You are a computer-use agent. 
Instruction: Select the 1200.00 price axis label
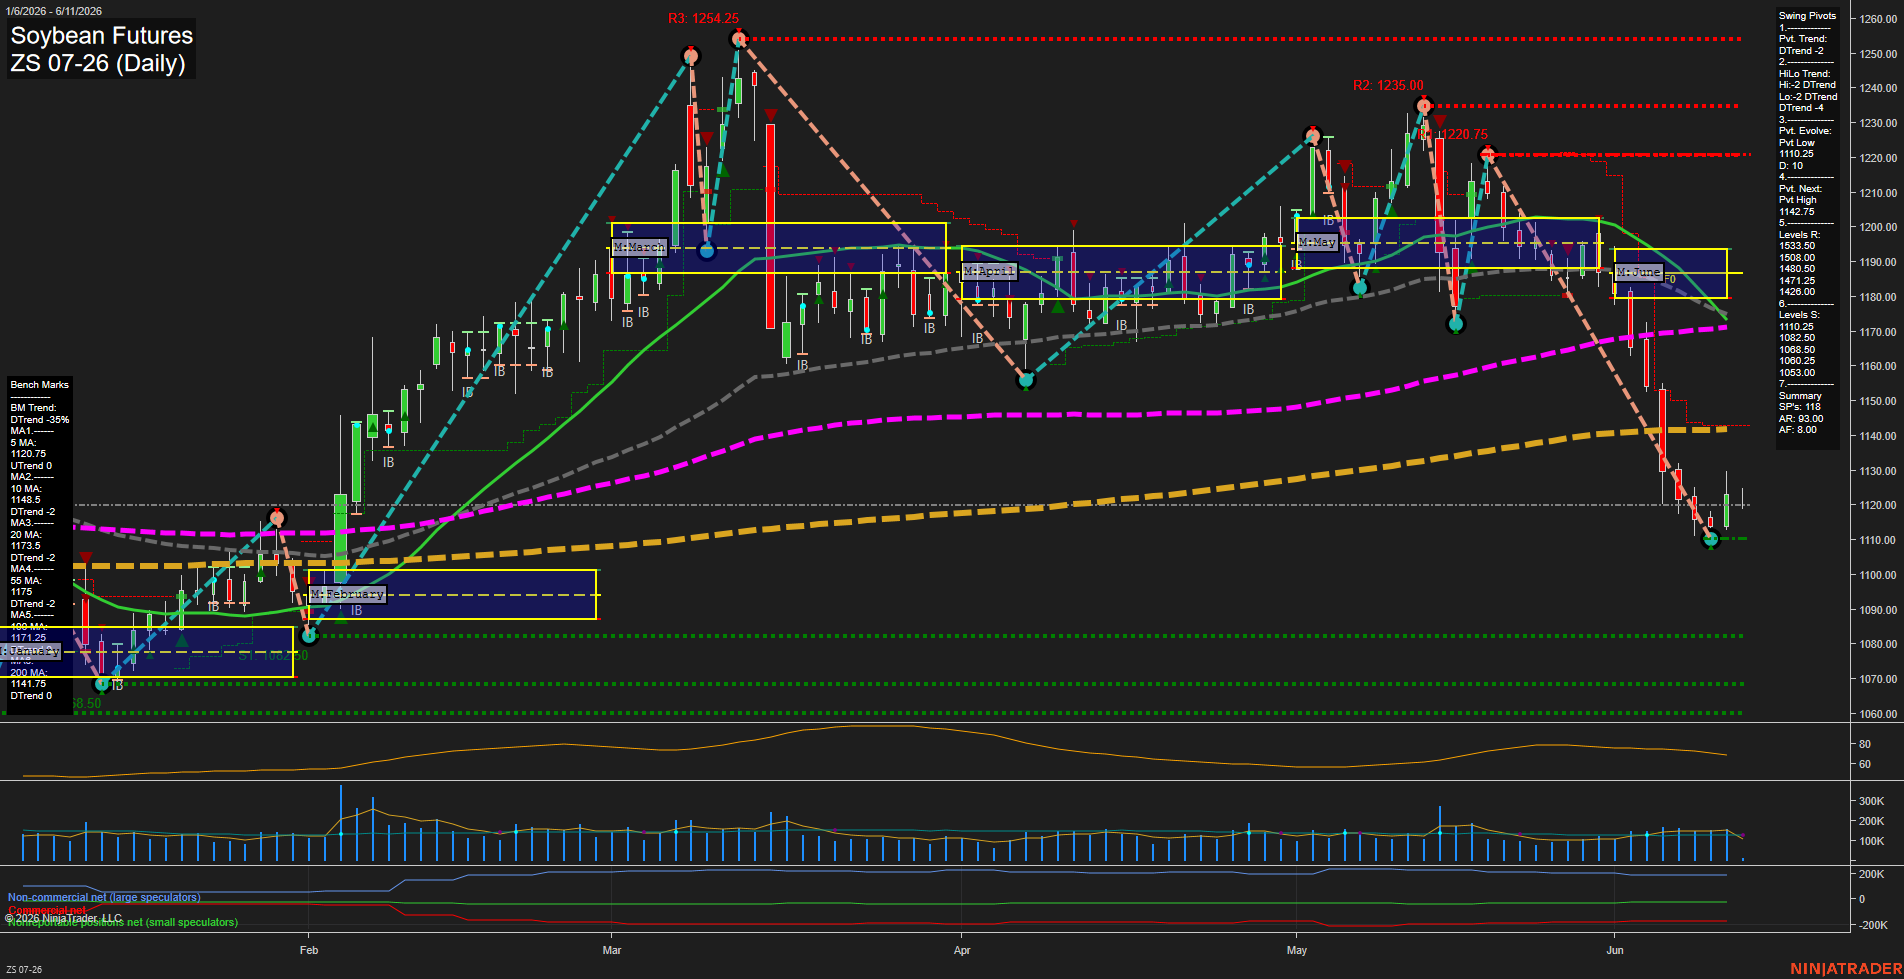point(1879,227)
